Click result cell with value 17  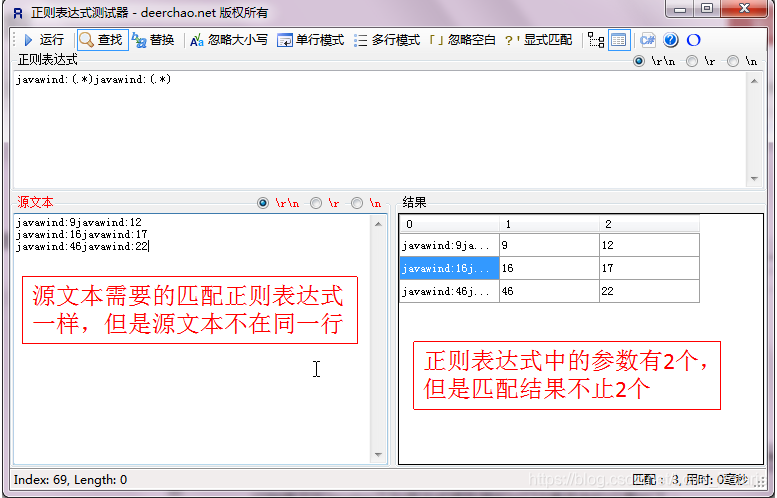pos(650,268)
